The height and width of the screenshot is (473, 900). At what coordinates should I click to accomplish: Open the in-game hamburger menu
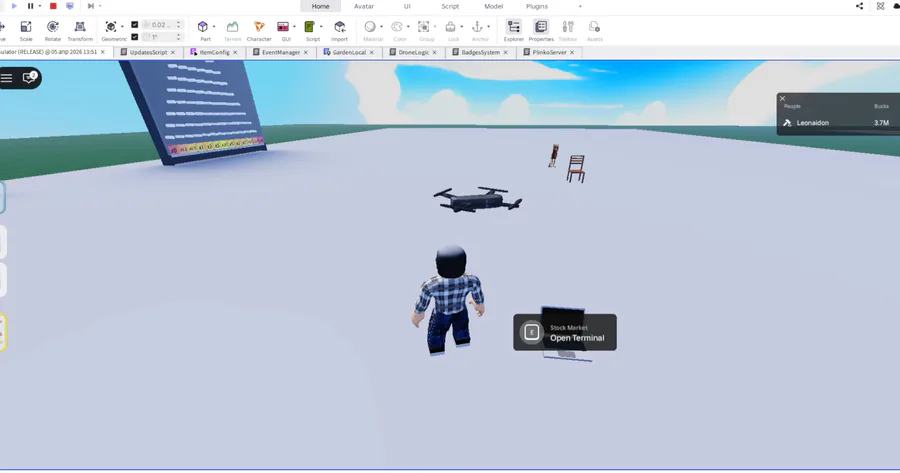(7, 78)
